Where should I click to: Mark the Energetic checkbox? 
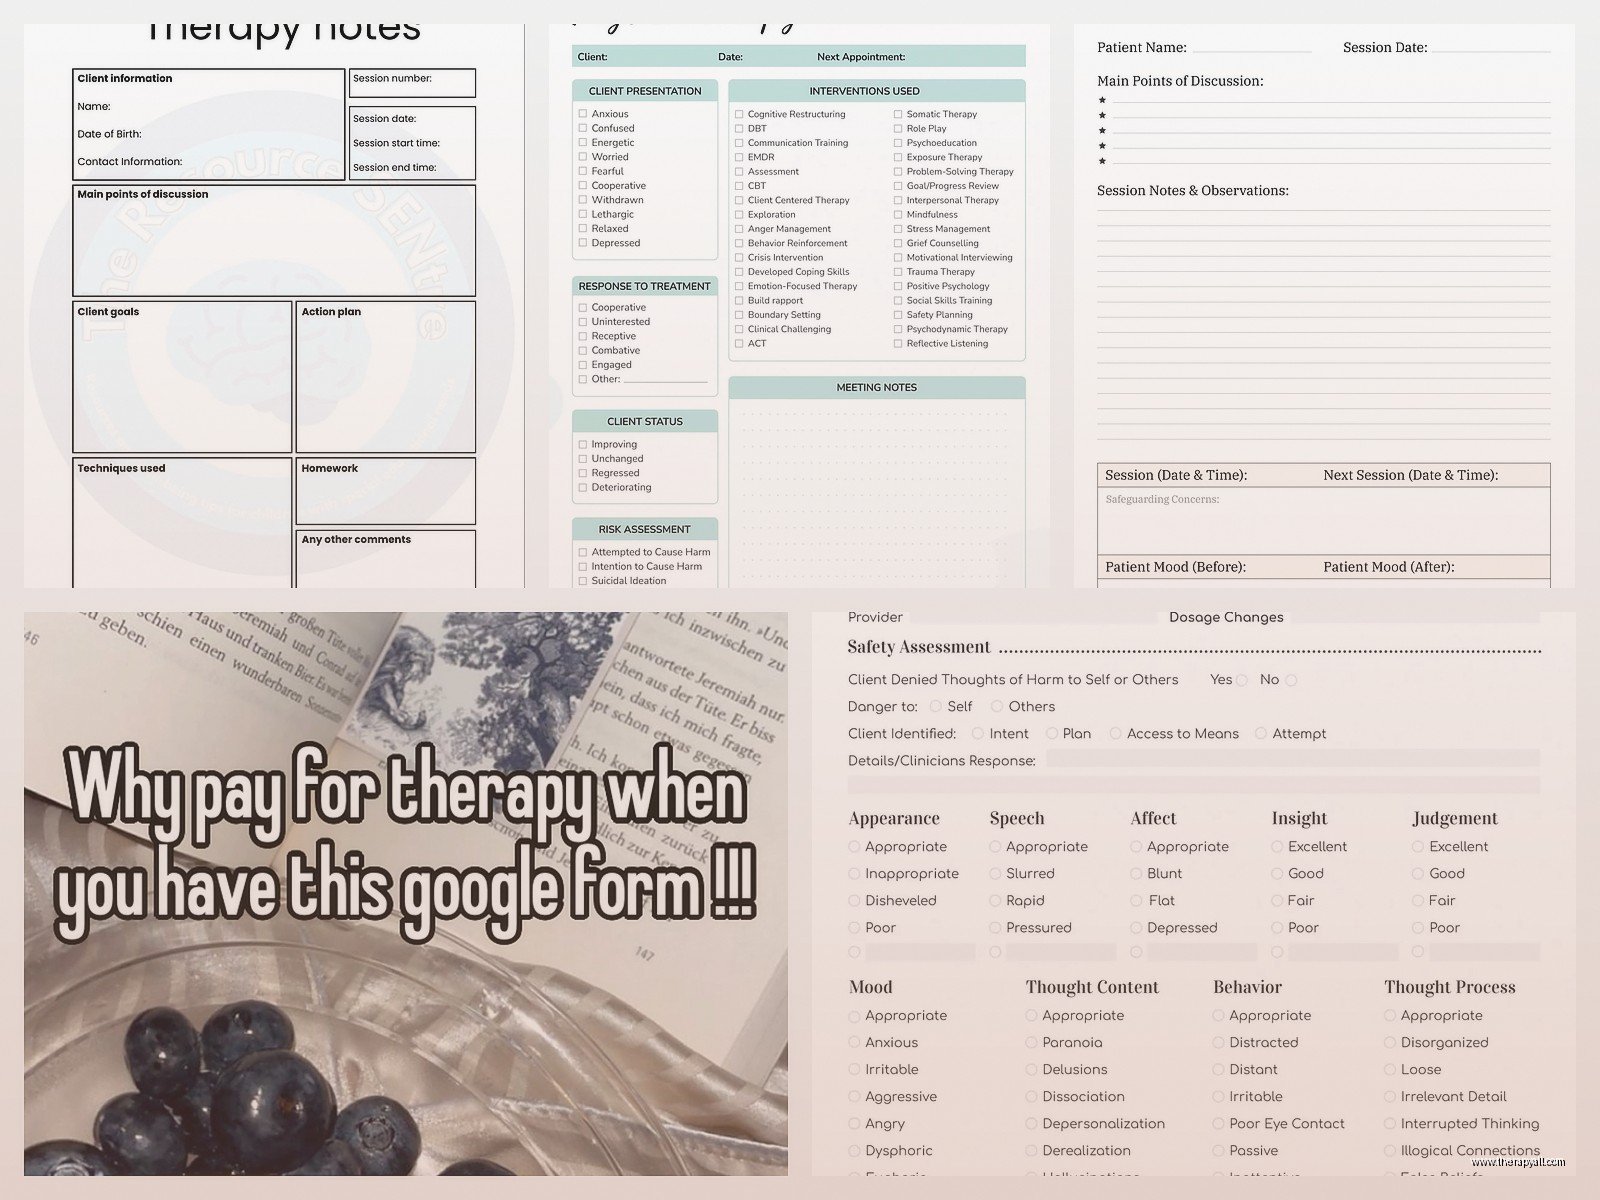[583, 142]
